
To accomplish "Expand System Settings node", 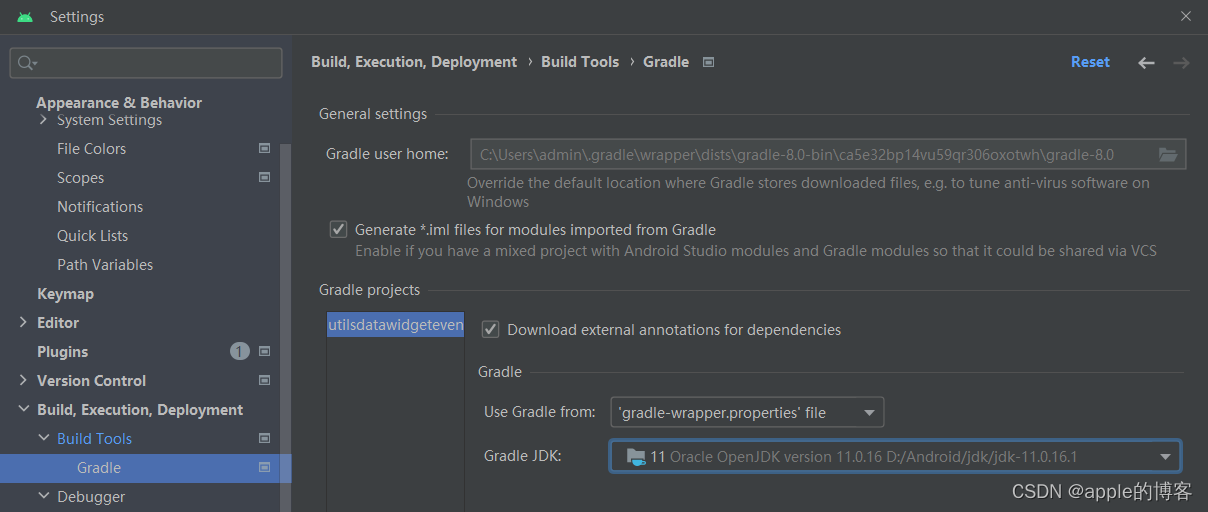I will (43, 120).
